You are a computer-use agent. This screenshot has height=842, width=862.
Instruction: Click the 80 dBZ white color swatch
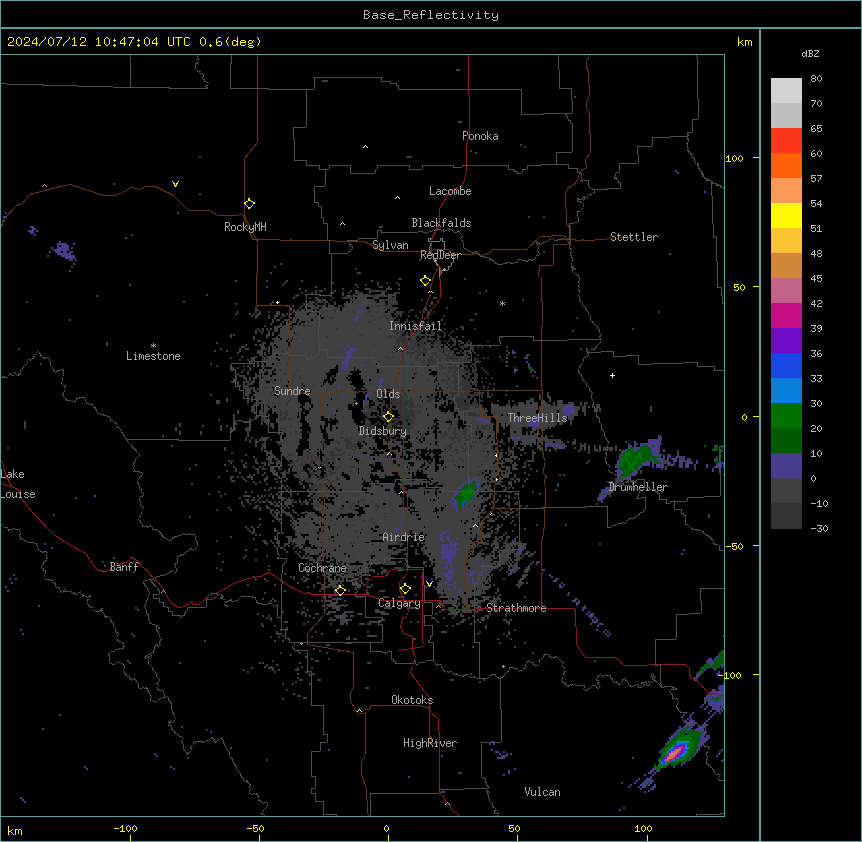tap(786, 90)
